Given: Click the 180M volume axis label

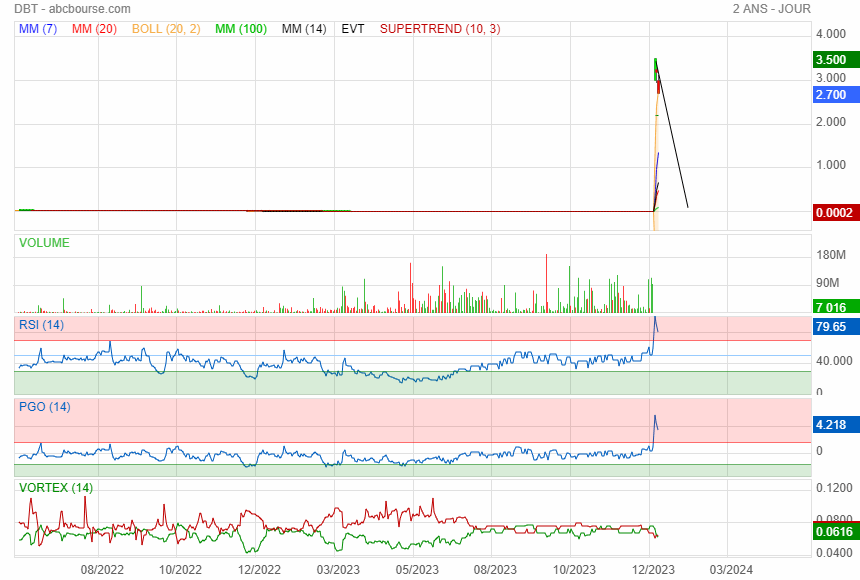Looking at the screenshot, I should point(831,255).
